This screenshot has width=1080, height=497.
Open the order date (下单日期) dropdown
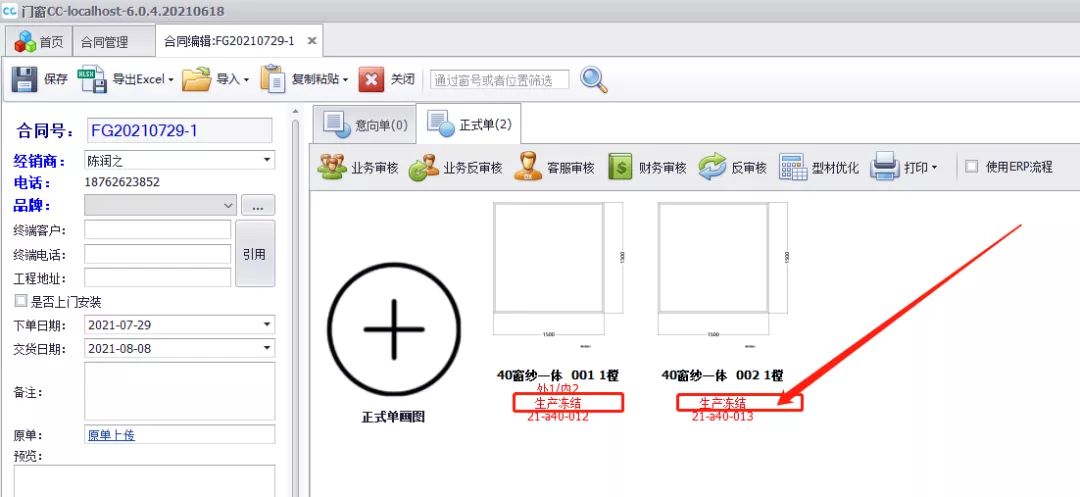pos(267,325)
